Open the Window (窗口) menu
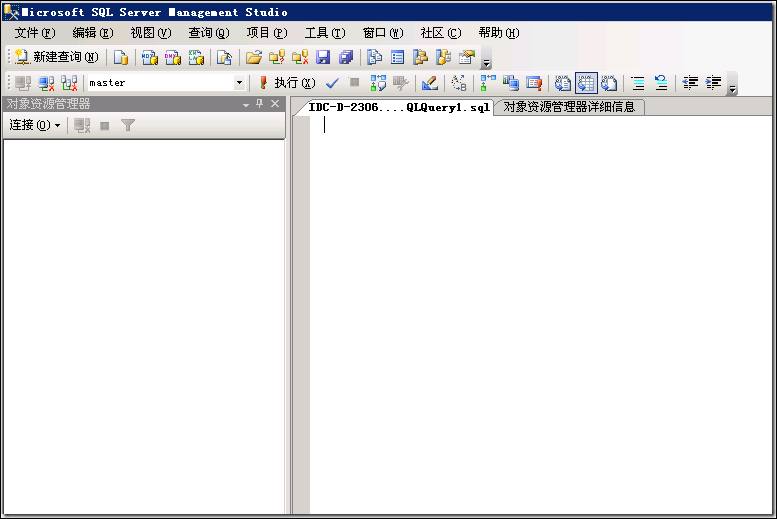 pos(383,33)
